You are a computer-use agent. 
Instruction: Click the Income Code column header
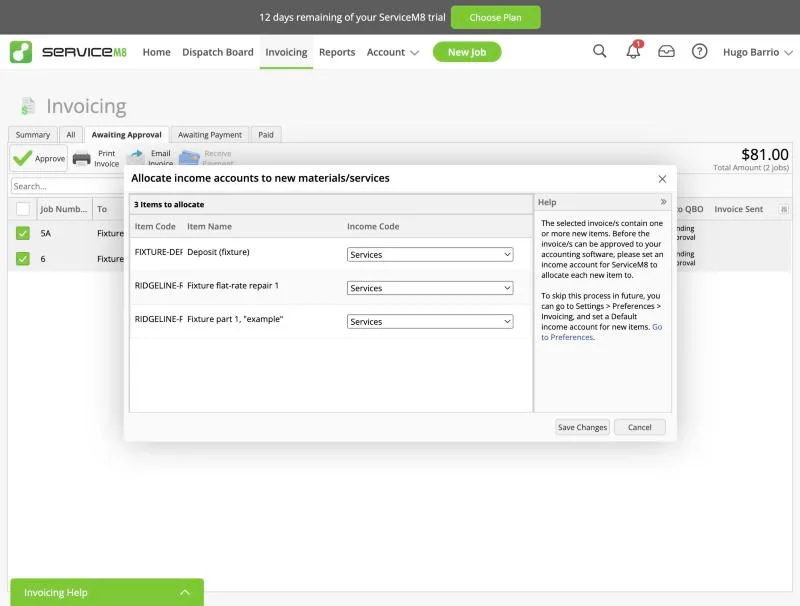[x=373, y=226]
